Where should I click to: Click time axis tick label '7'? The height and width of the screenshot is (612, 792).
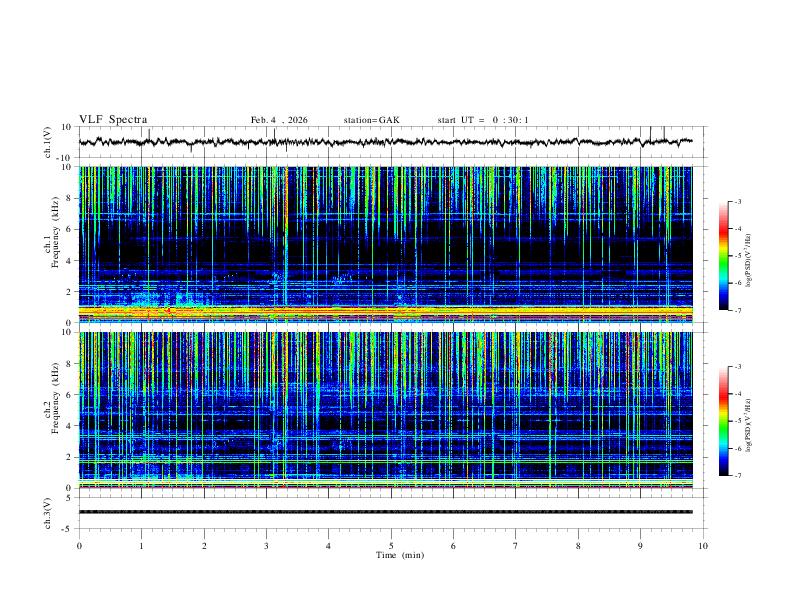click(x=516, y=546)
